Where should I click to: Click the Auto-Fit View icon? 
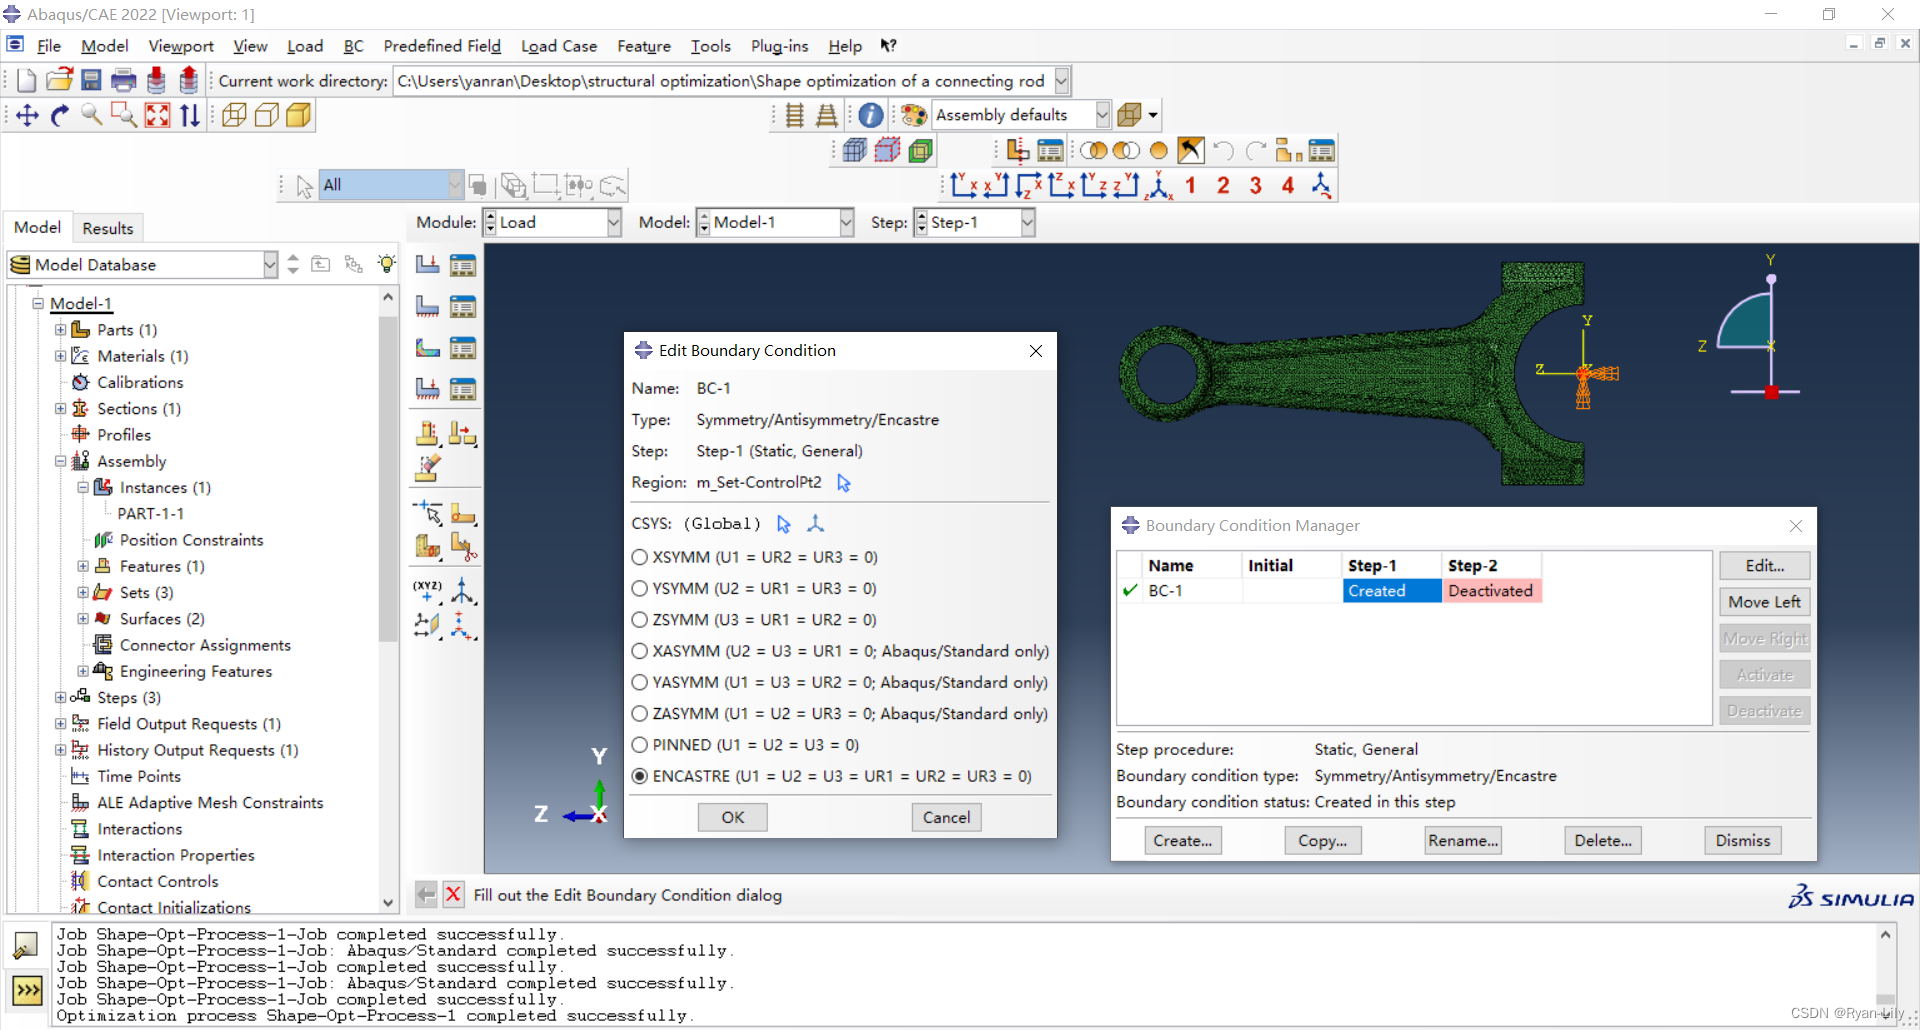click(157, 116)
